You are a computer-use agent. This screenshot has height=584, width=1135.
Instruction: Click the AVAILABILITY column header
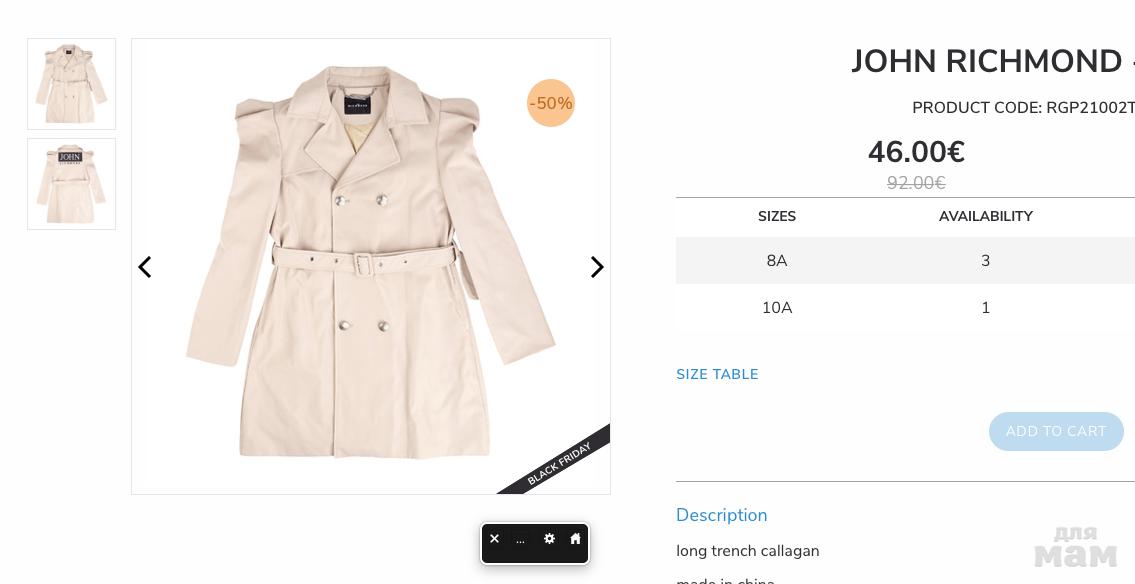[x=985, y=216]
